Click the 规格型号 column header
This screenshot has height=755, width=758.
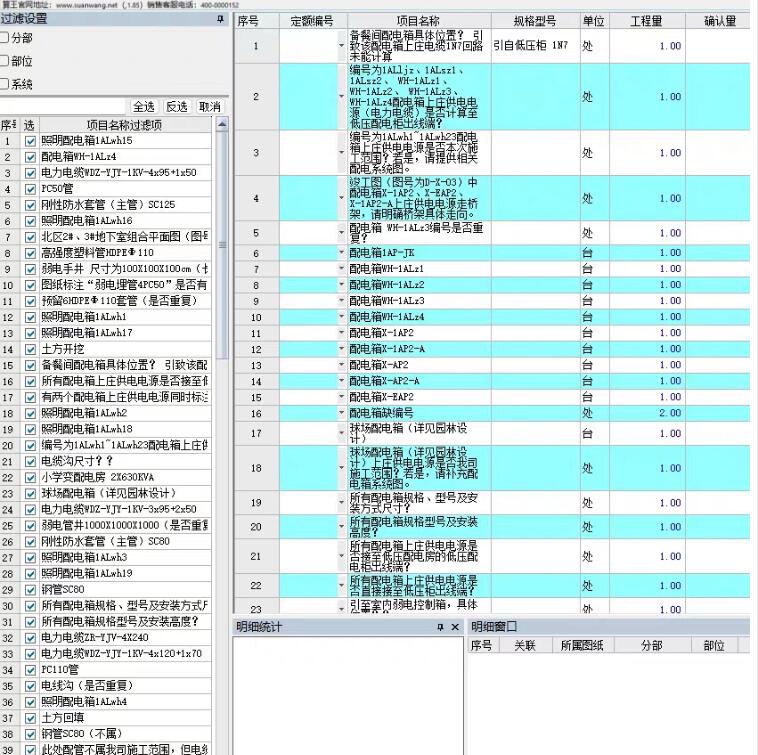point(535,21)
